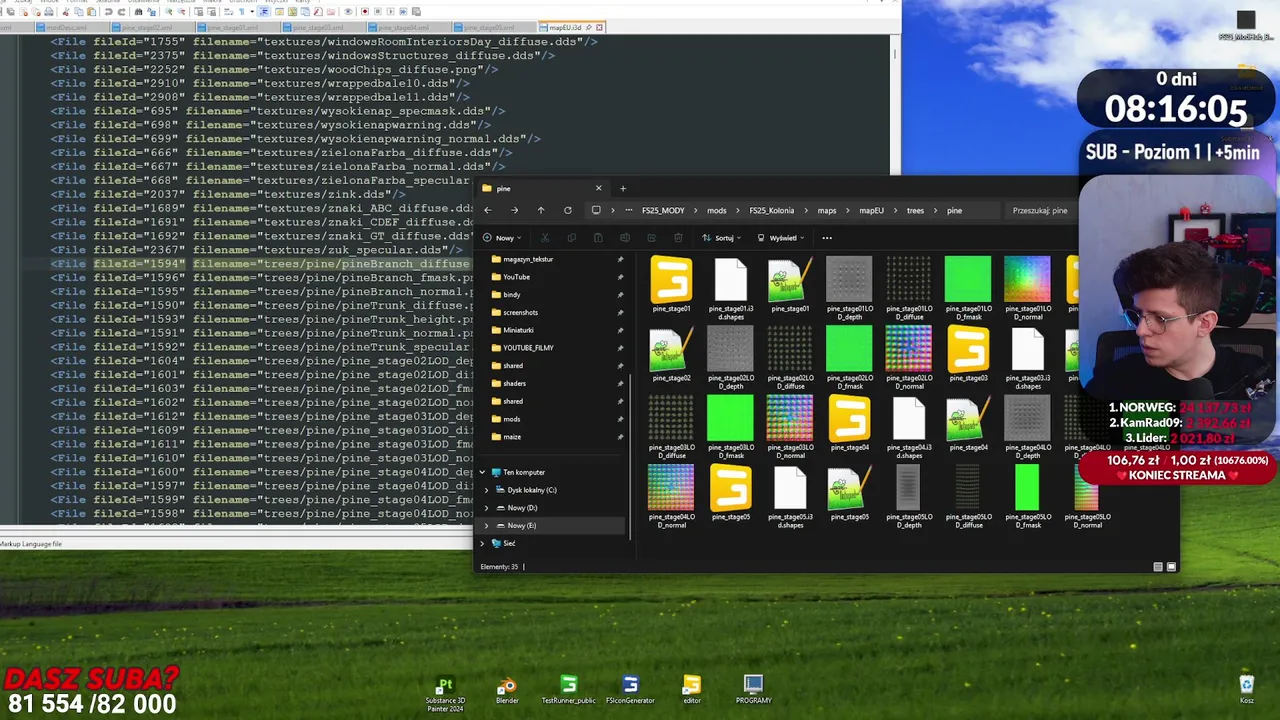
Task: Select the pine_stage05 Notepad++ xml file
Action: point(849,493)
